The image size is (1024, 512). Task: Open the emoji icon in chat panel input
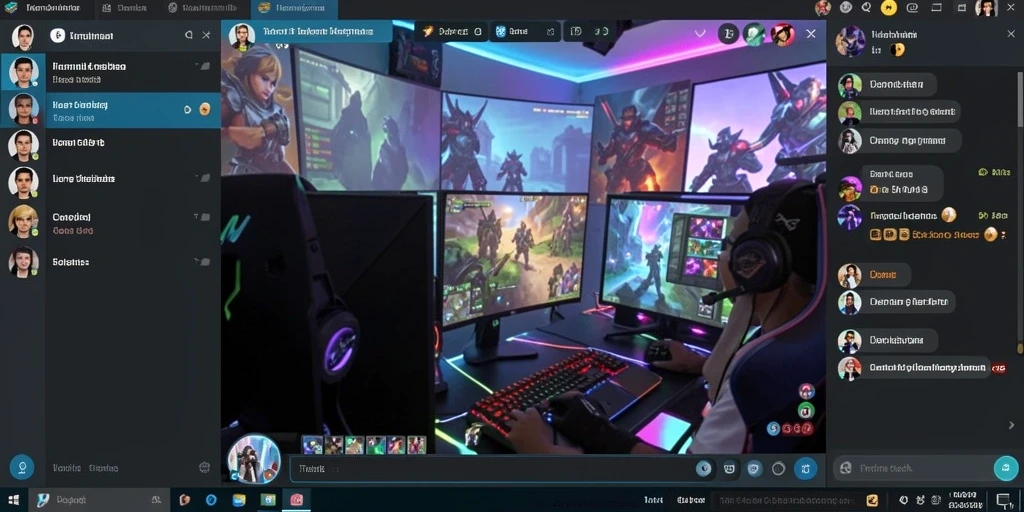click(x=846, y=468)
